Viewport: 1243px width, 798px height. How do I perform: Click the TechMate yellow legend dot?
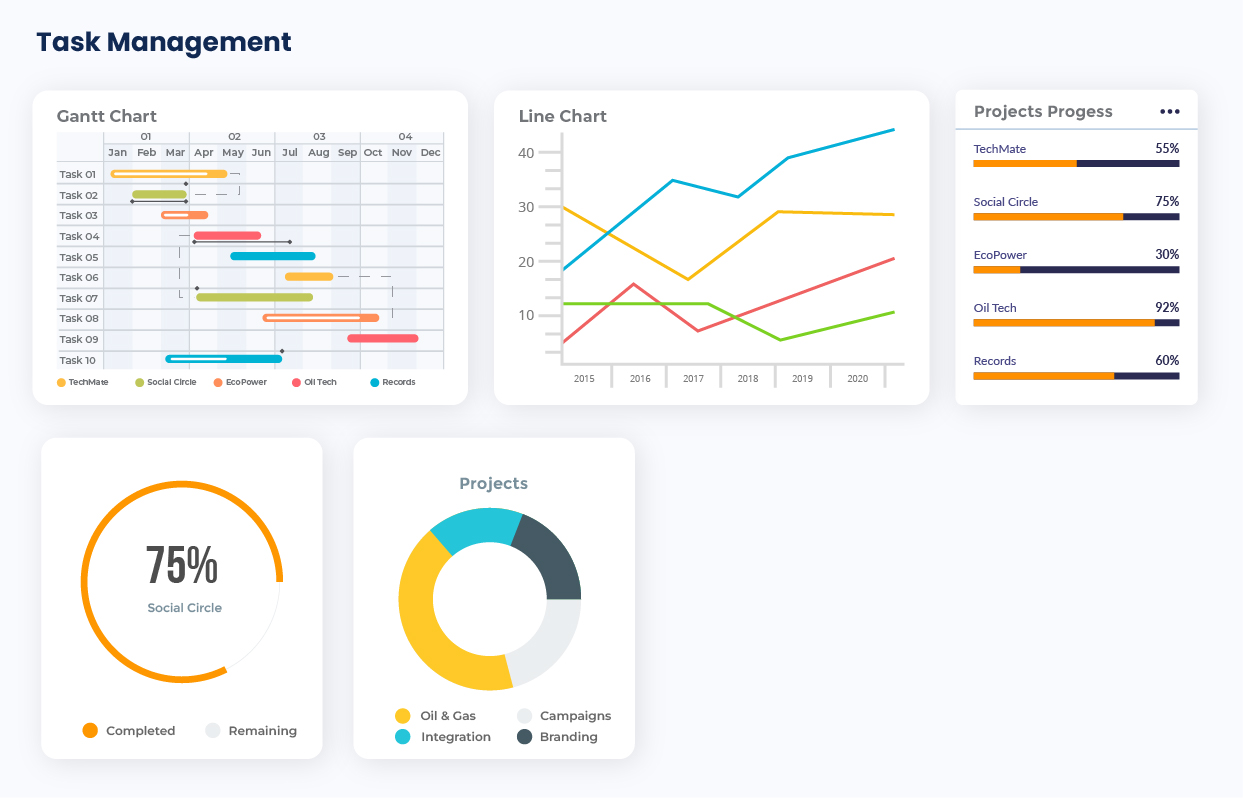click(61, 382)
